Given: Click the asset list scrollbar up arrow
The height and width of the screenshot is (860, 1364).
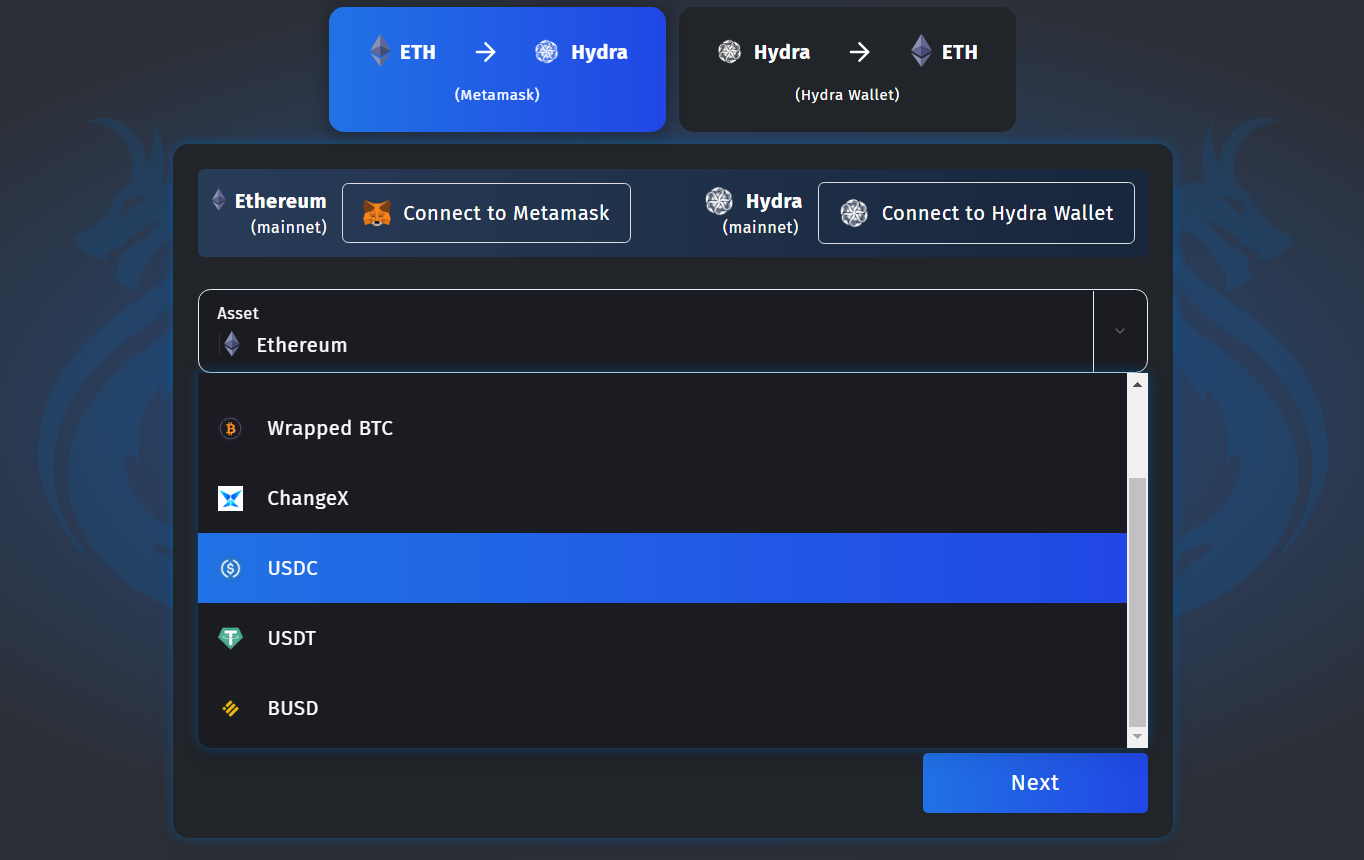Looking at the screenshot, I should (x=1137, y=384).
